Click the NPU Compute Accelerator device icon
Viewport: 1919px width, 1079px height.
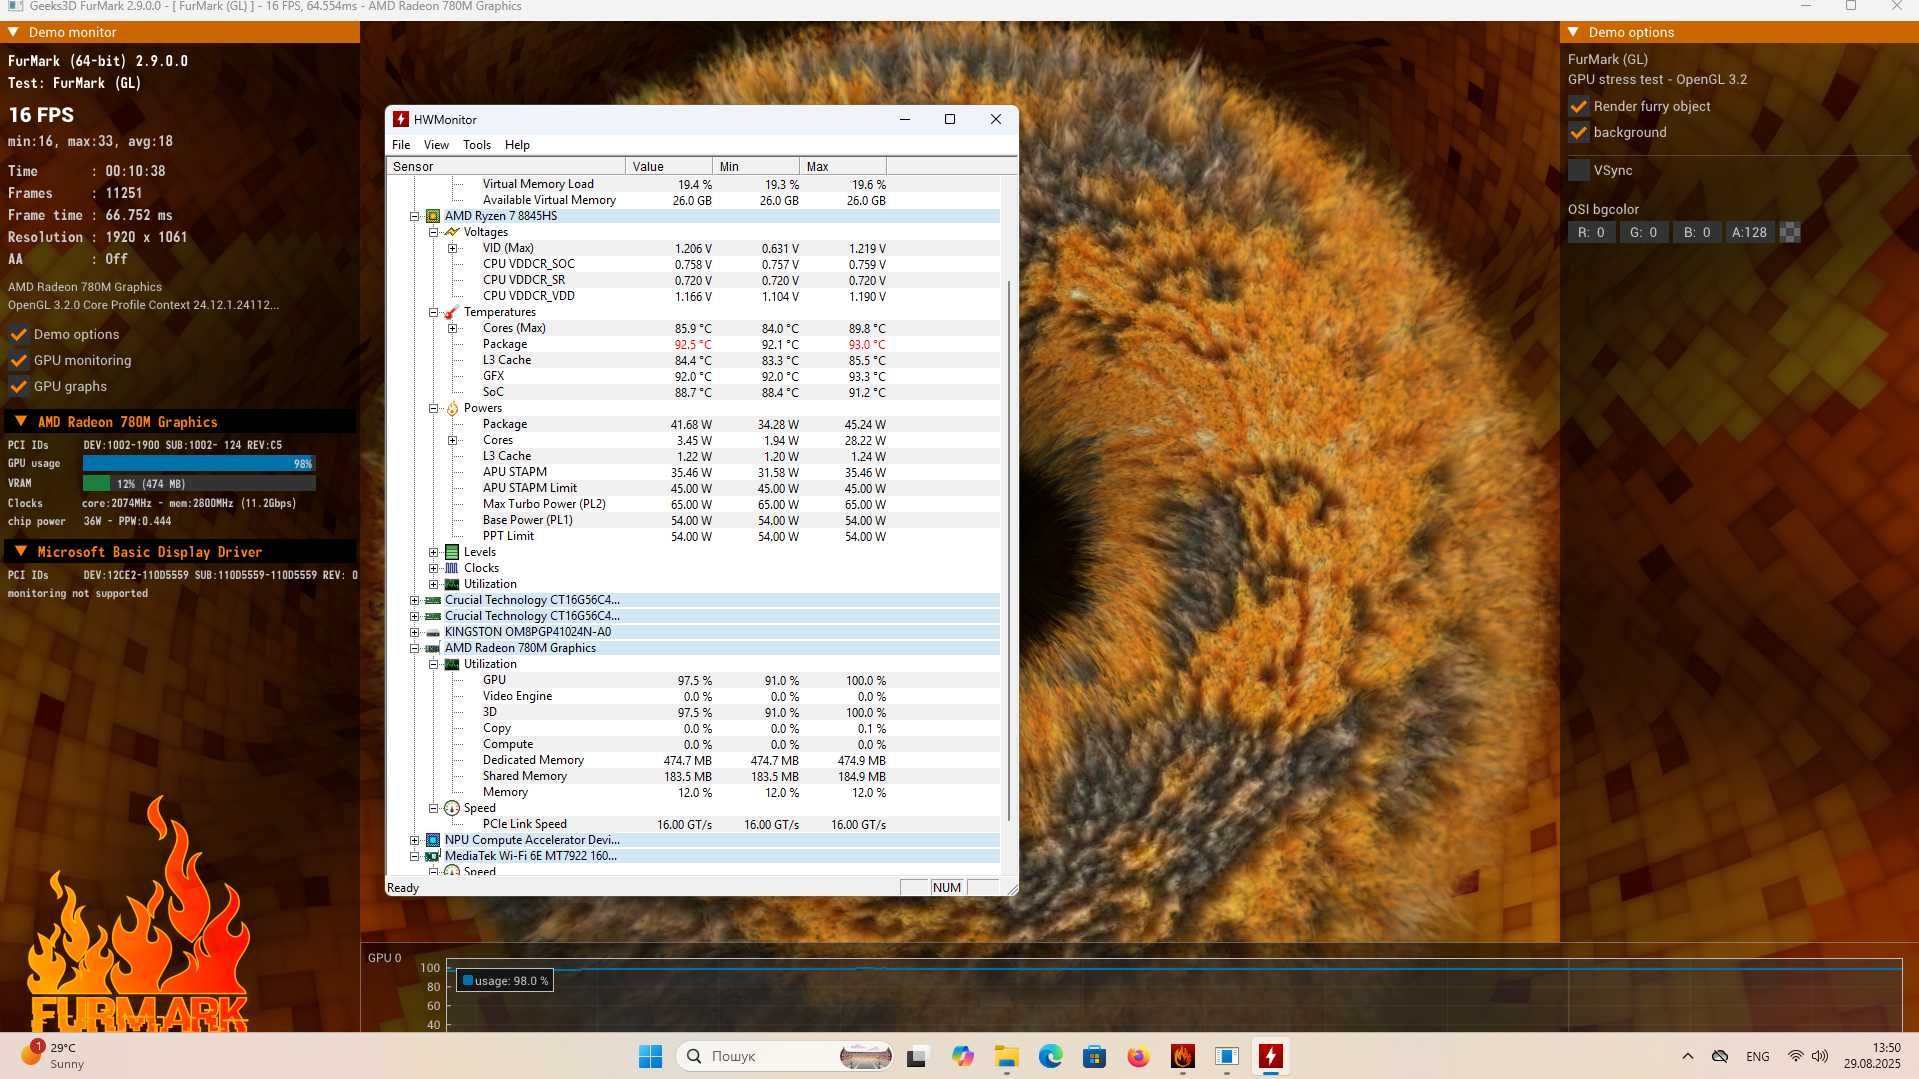tap(433, 840)
